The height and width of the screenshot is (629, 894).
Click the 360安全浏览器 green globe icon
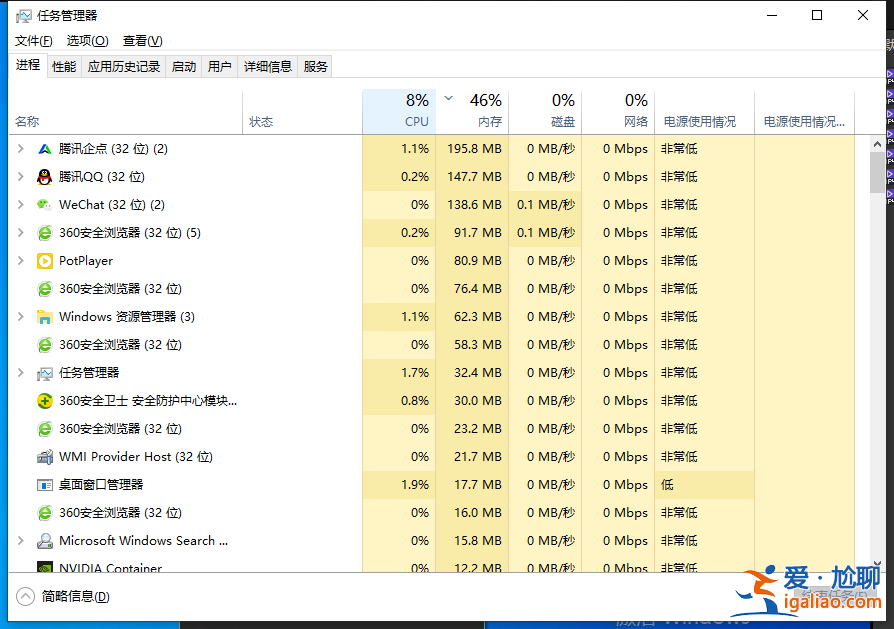(x=44, y=232)
